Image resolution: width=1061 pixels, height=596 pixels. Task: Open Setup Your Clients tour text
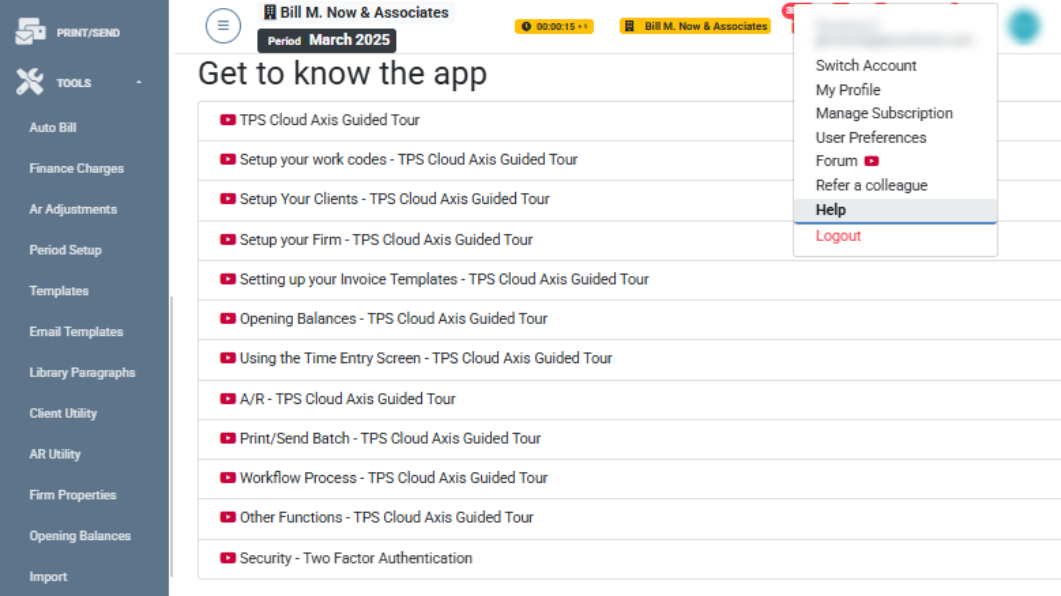(394, 199)
